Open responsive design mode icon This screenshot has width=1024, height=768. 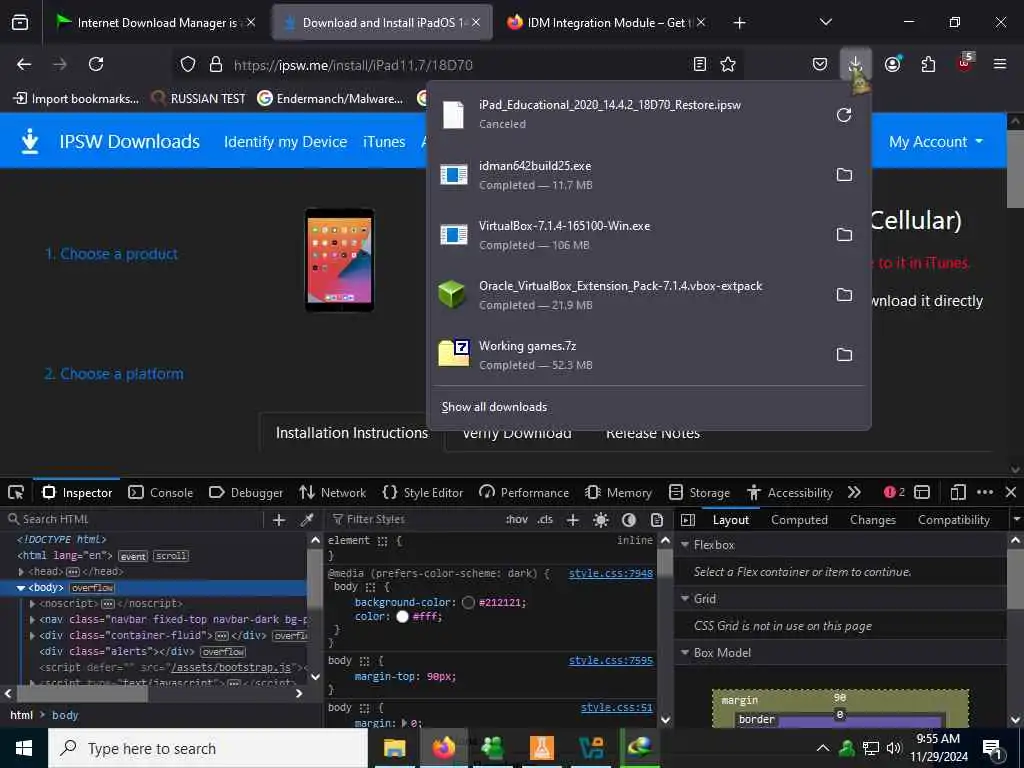coord(958,492)
